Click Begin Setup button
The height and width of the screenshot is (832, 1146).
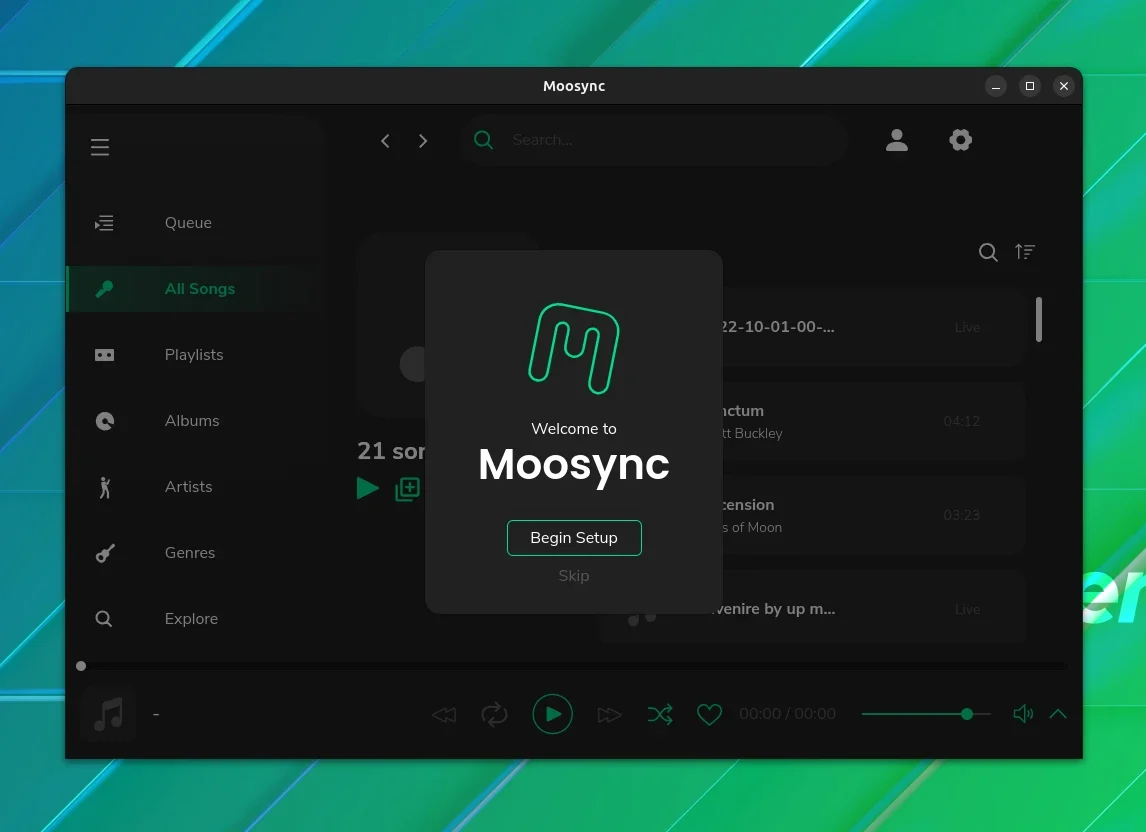tap(574, 538)
